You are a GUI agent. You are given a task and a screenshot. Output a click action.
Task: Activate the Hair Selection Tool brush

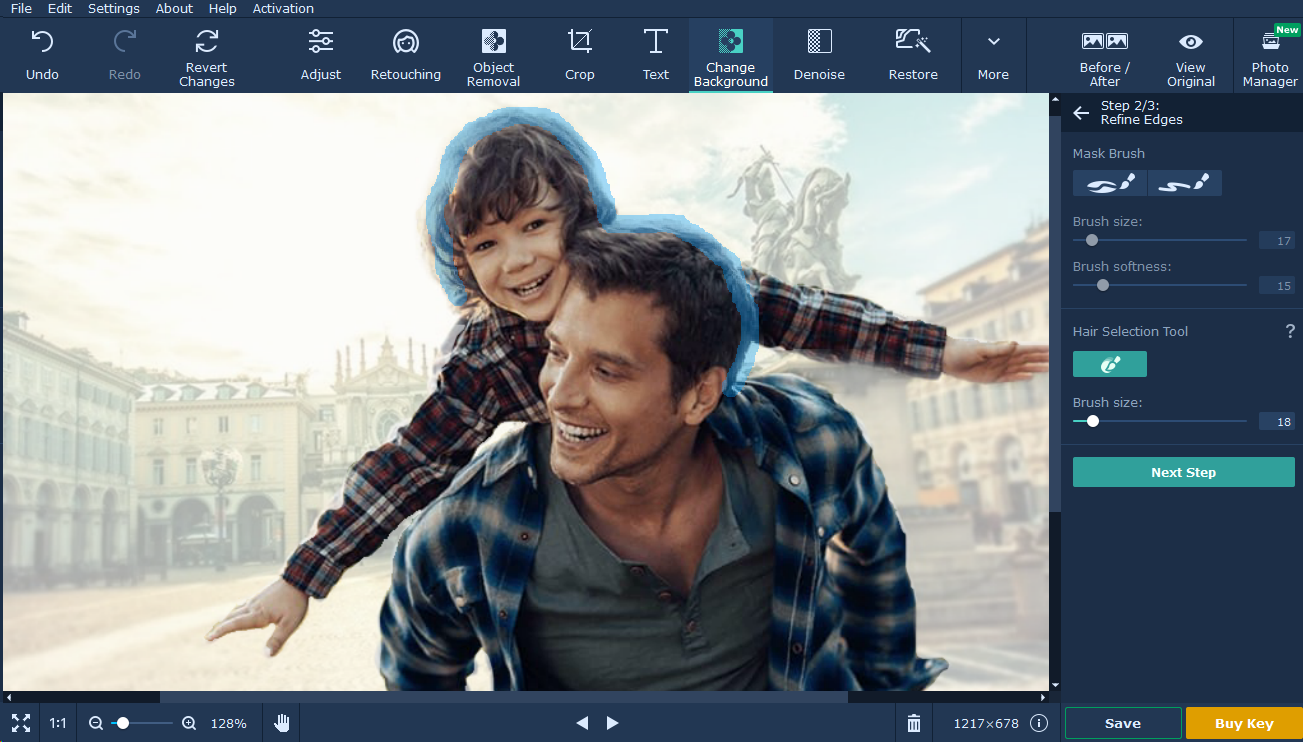[1110, 364]
